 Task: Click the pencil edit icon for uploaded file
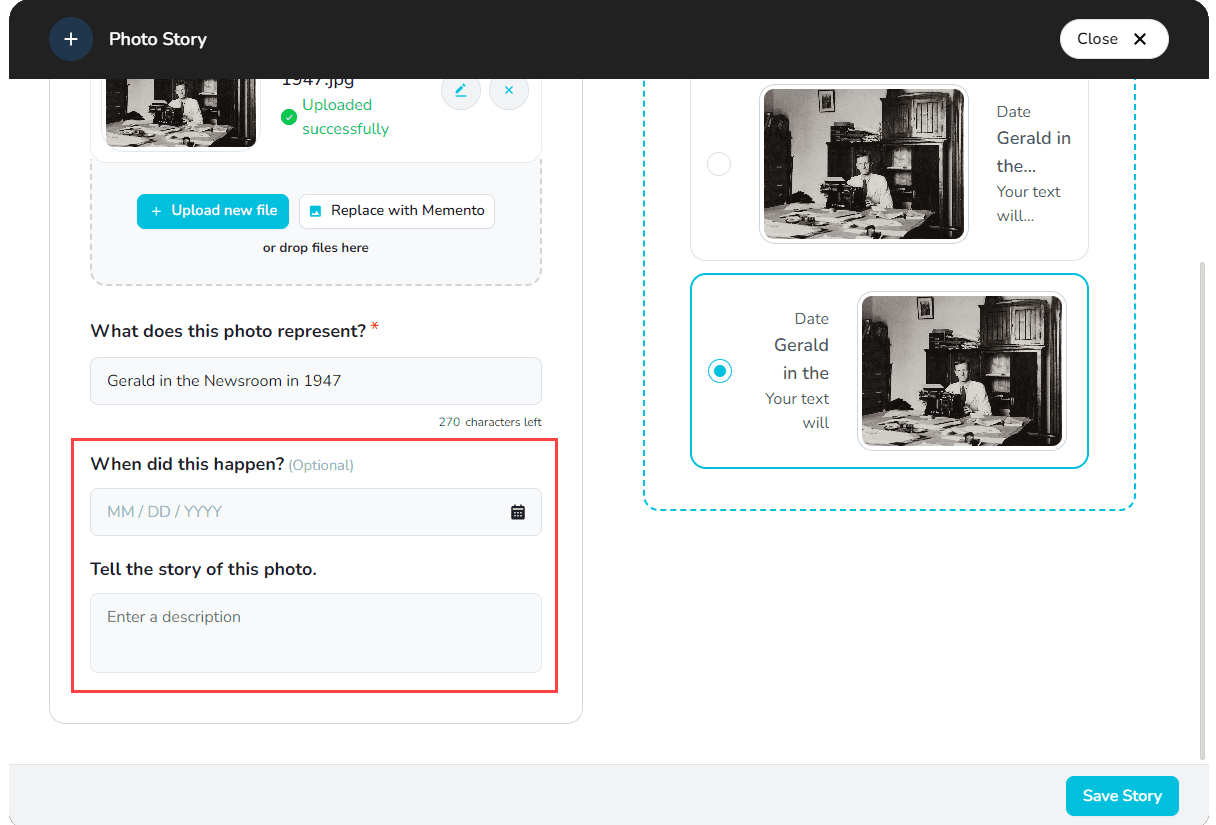pyautogui.click(x=460, y=90)
